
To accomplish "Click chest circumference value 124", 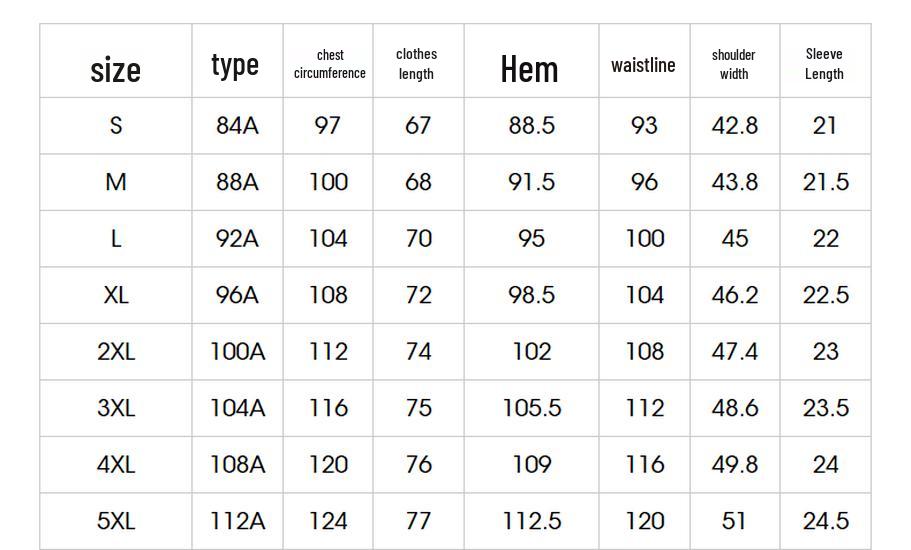I will [x=328, y=521].
